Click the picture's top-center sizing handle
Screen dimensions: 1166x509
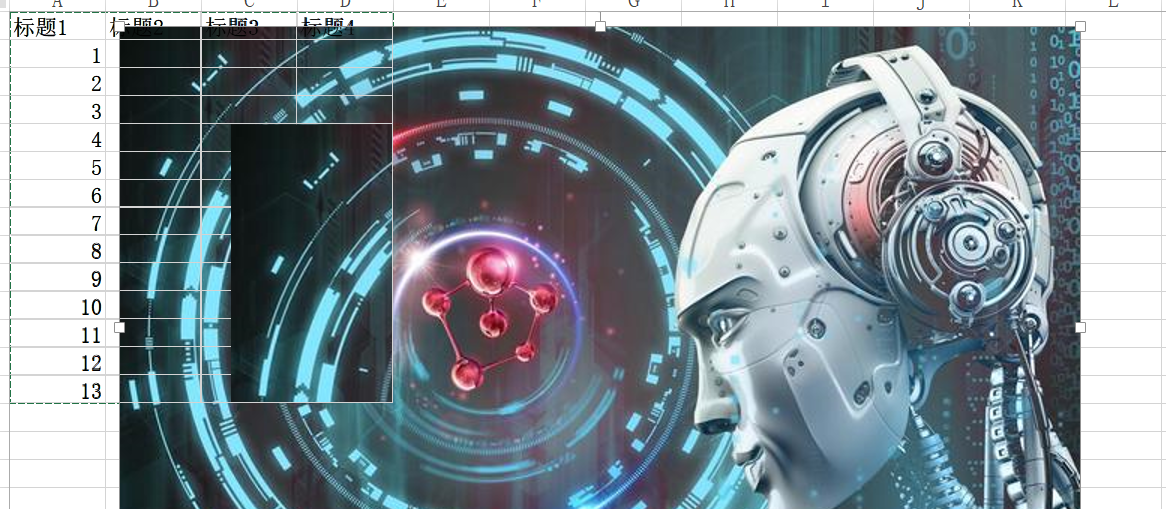(600, 27)
